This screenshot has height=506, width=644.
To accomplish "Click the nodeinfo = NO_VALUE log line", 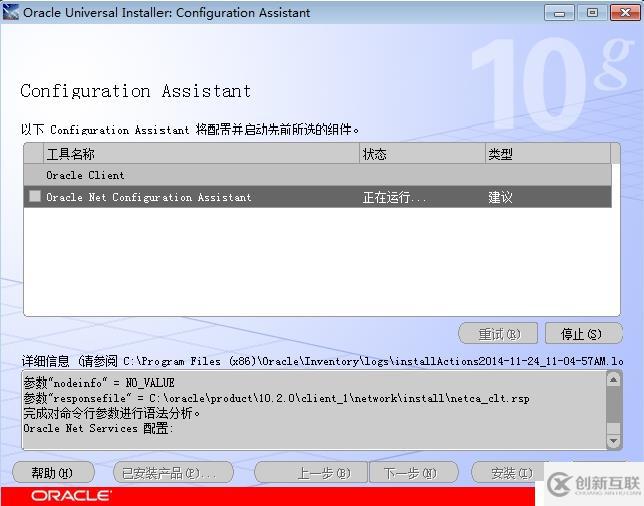I will (99, 383).
